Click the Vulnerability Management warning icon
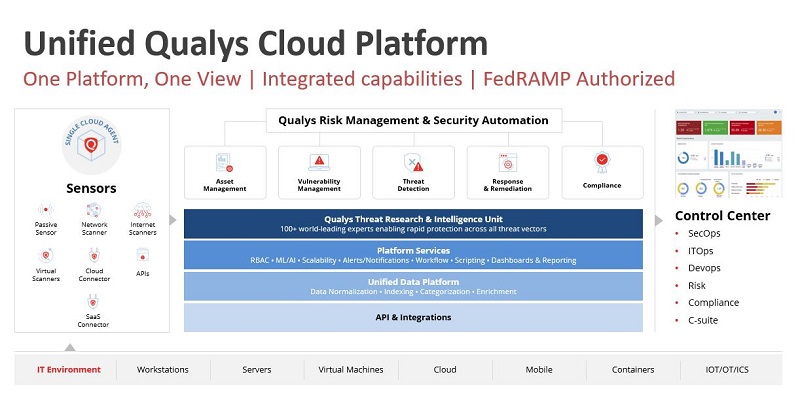Image resolution: width=800 pixels, height=417 pixels. pos(319,160)
